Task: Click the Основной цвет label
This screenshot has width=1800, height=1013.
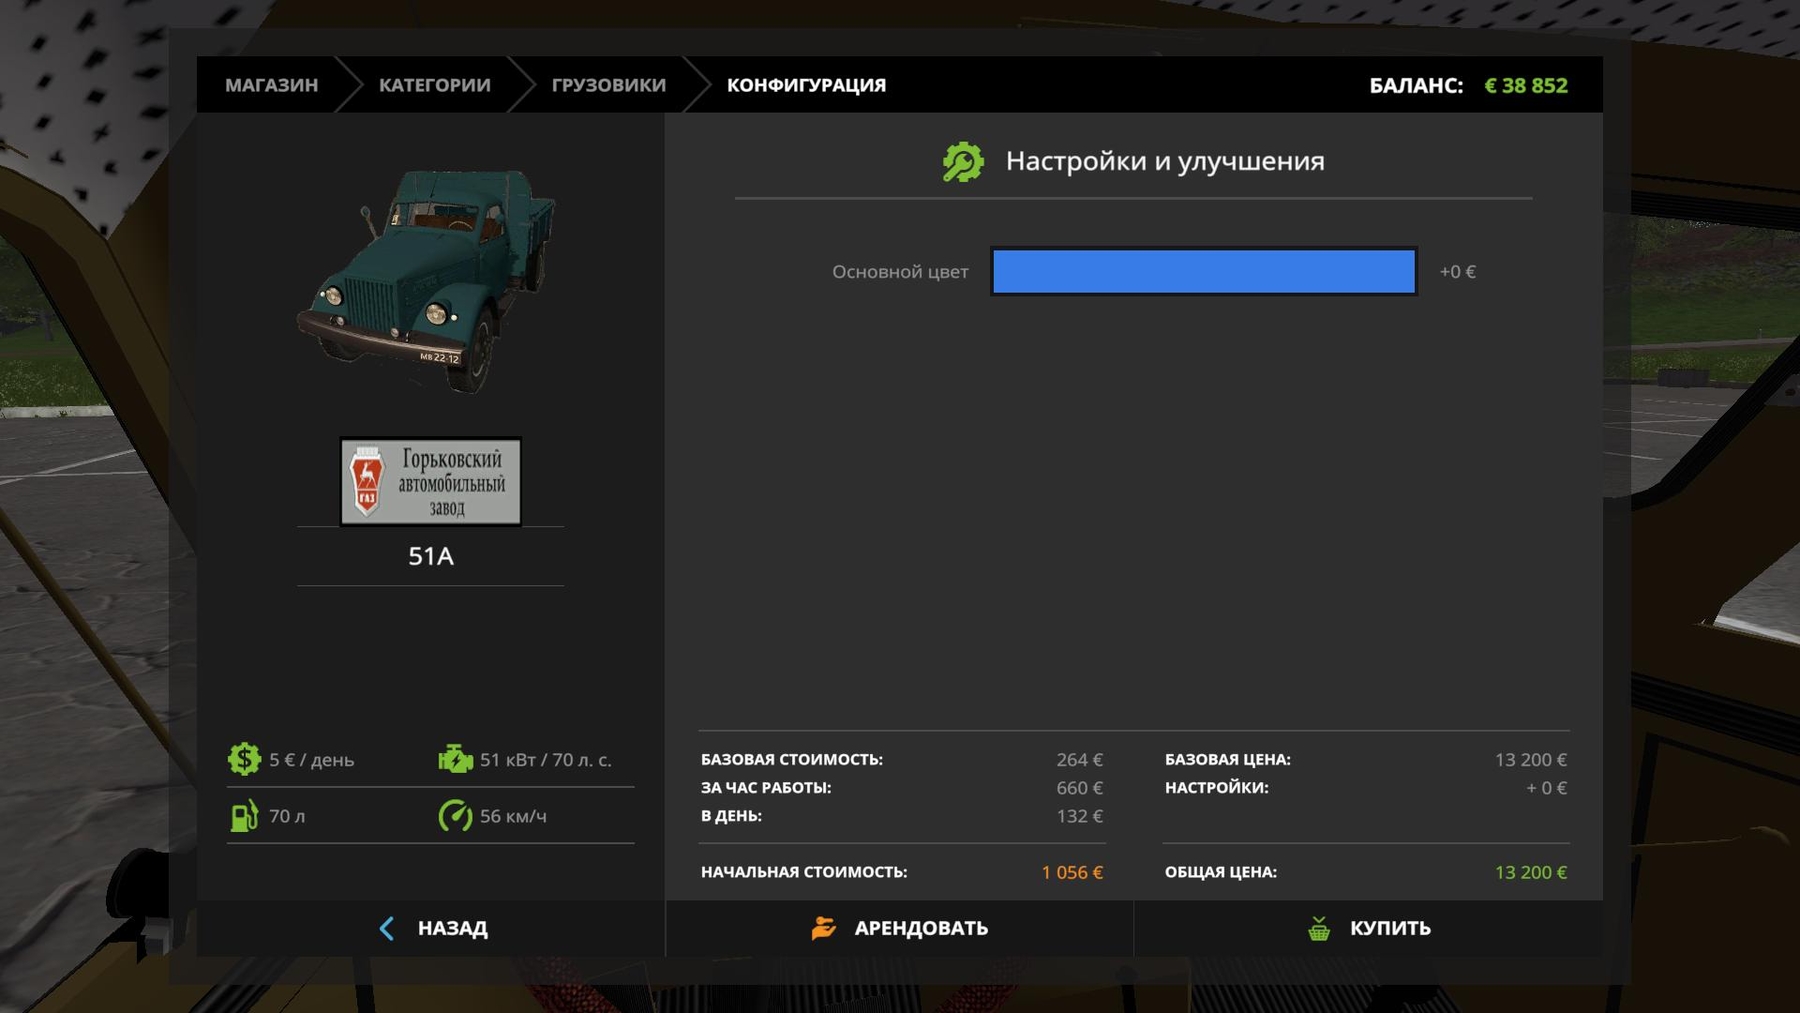Action: click(899, 272)
